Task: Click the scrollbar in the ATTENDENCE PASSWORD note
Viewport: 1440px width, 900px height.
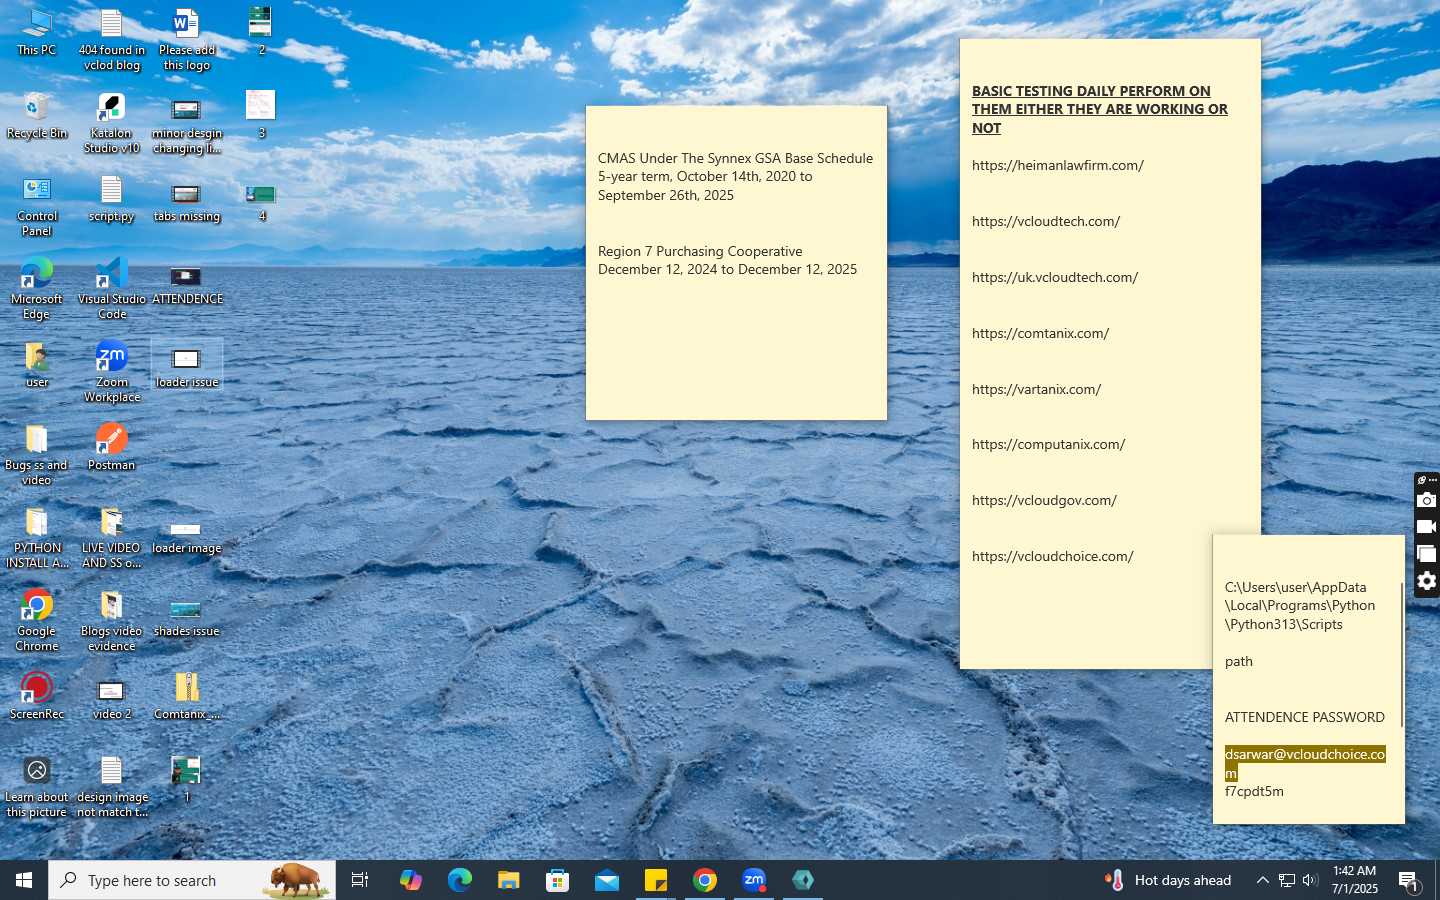Action: click(x=1402, y=655)
